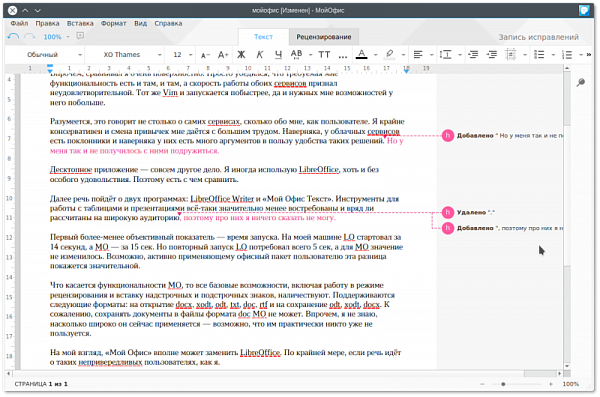Apply bold formatting (Ж)

pos(241,55)
